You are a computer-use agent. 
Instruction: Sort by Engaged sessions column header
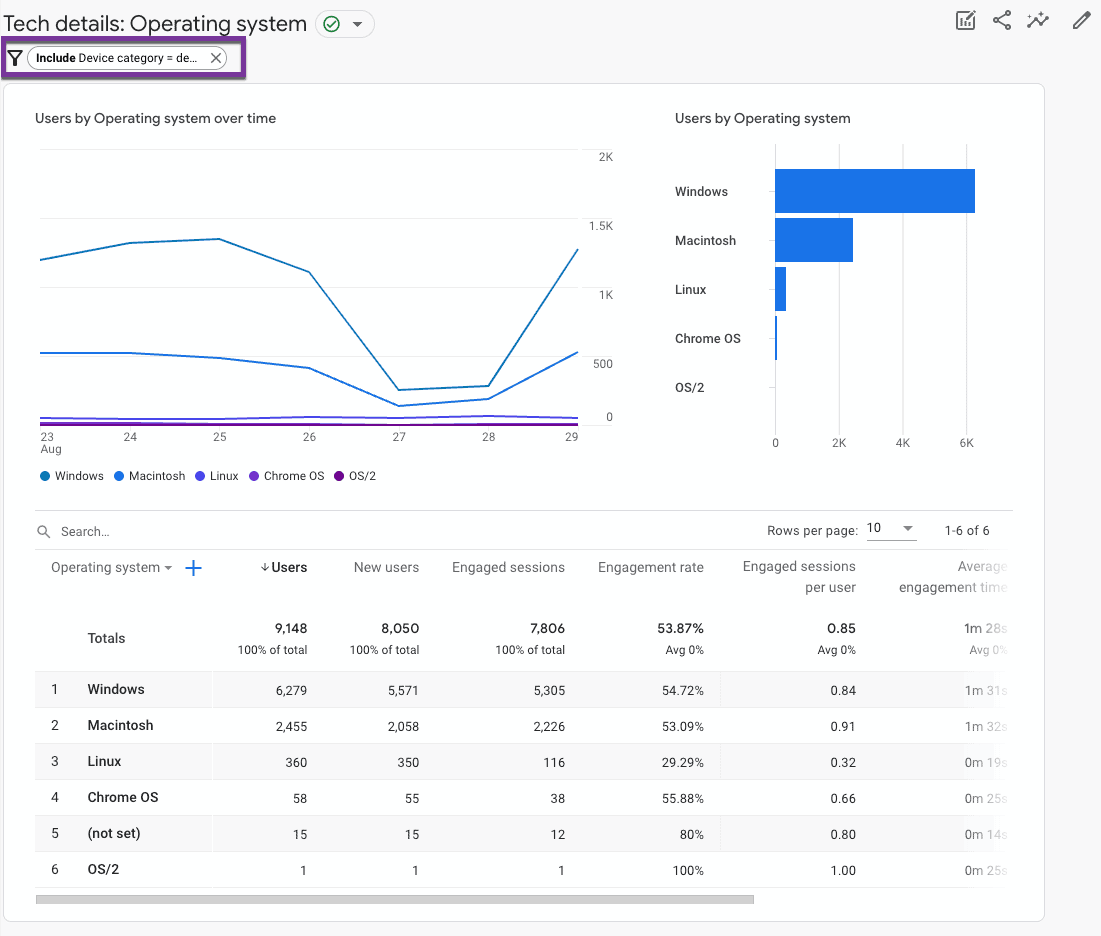coord(508,567)
